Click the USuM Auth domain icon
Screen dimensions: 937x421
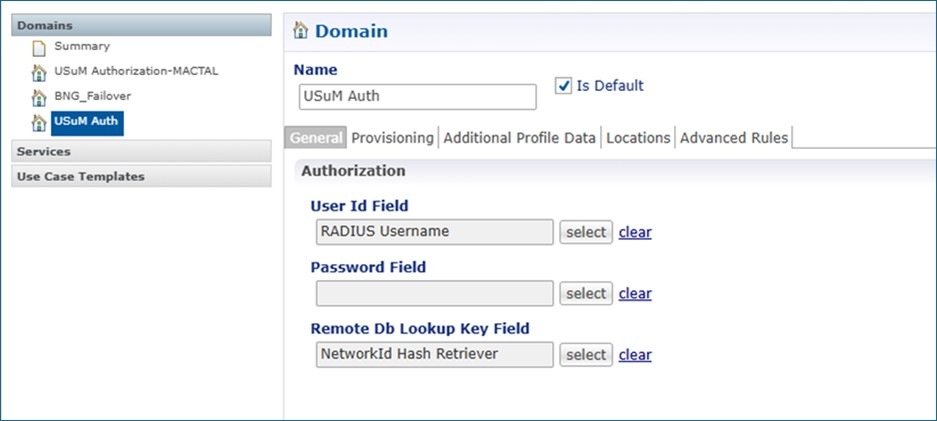coord(39,122)
